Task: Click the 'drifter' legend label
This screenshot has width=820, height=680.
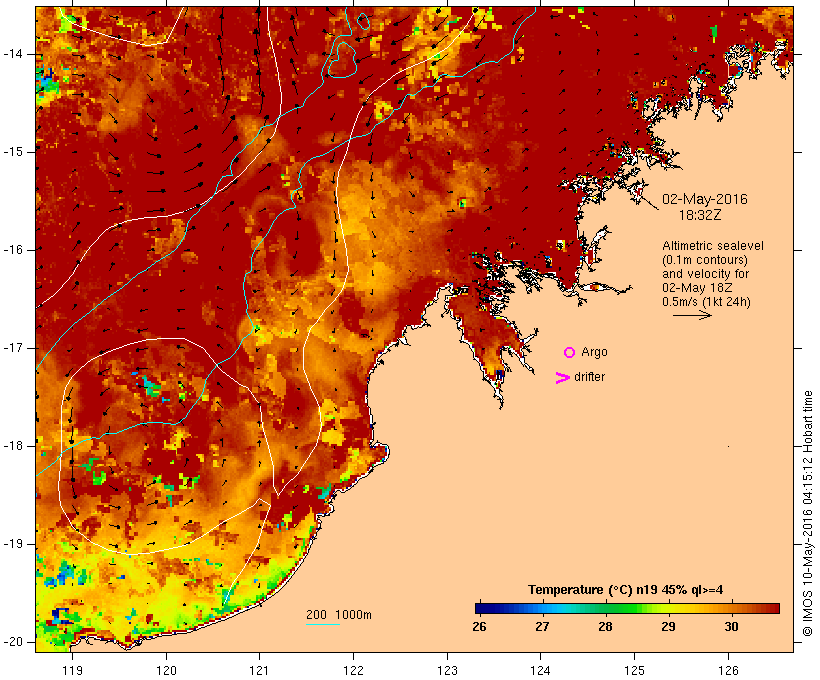Action: [x=589, y=377]
